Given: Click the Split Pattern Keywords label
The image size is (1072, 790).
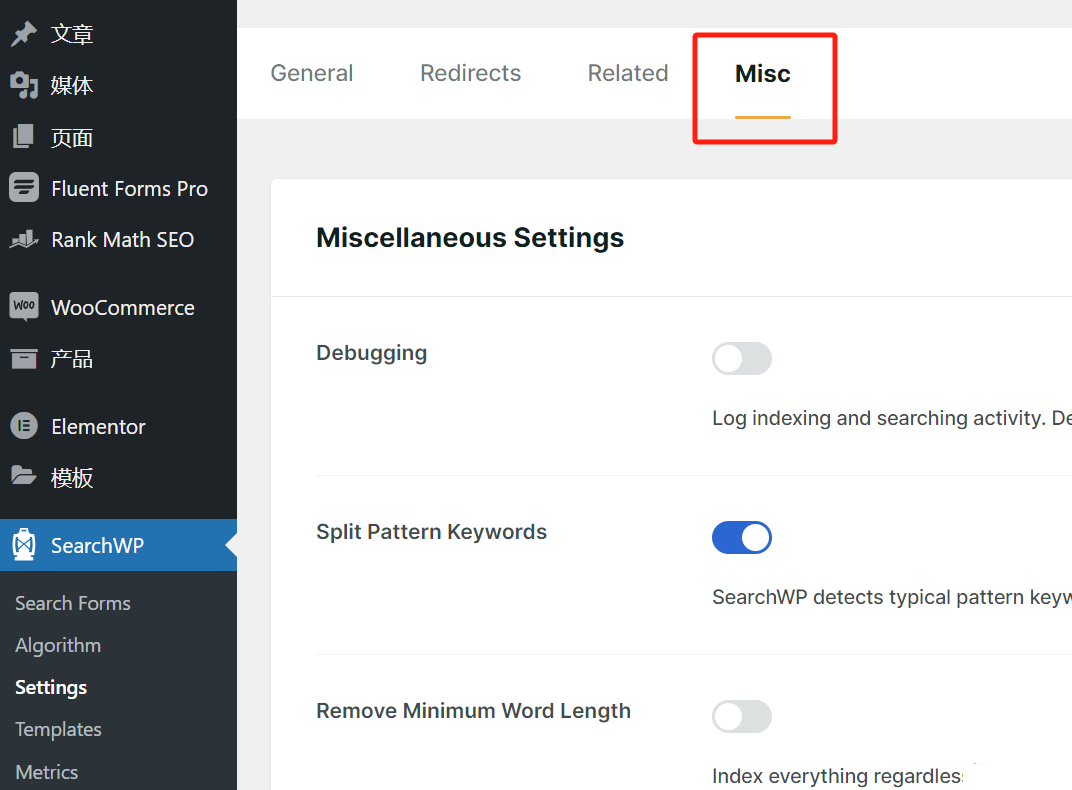Looking at the screenshot, I should pyautogui.click(x=431, y=532).
